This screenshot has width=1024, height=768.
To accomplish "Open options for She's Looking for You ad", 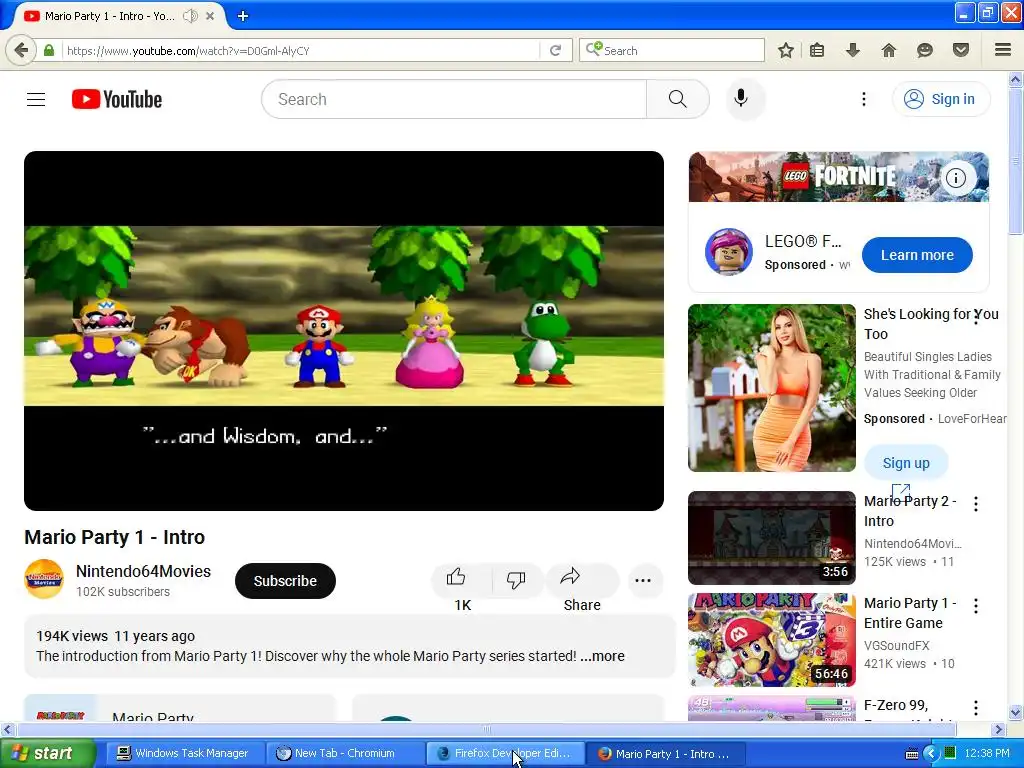I will point(976,318).
